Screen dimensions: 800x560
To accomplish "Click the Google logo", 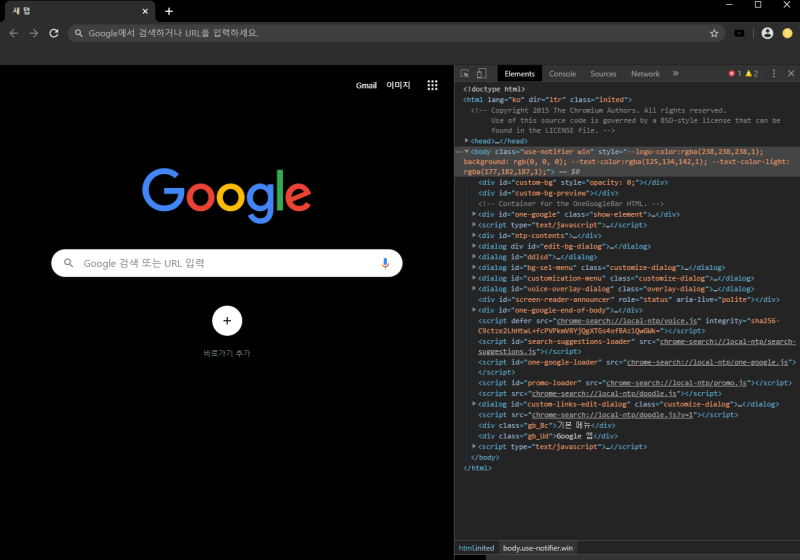I will pos(227,196).
